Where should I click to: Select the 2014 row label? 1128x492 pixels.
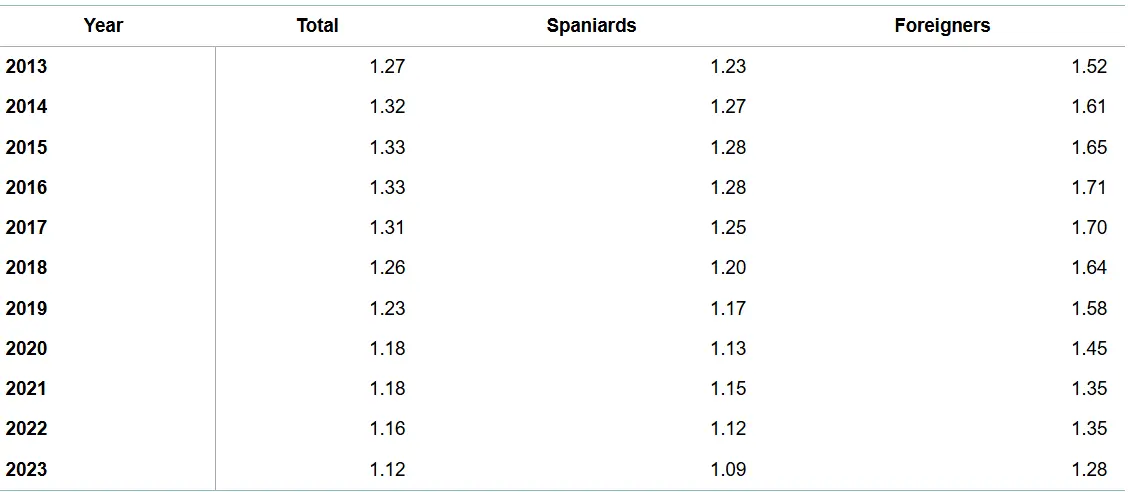point(26,107)
